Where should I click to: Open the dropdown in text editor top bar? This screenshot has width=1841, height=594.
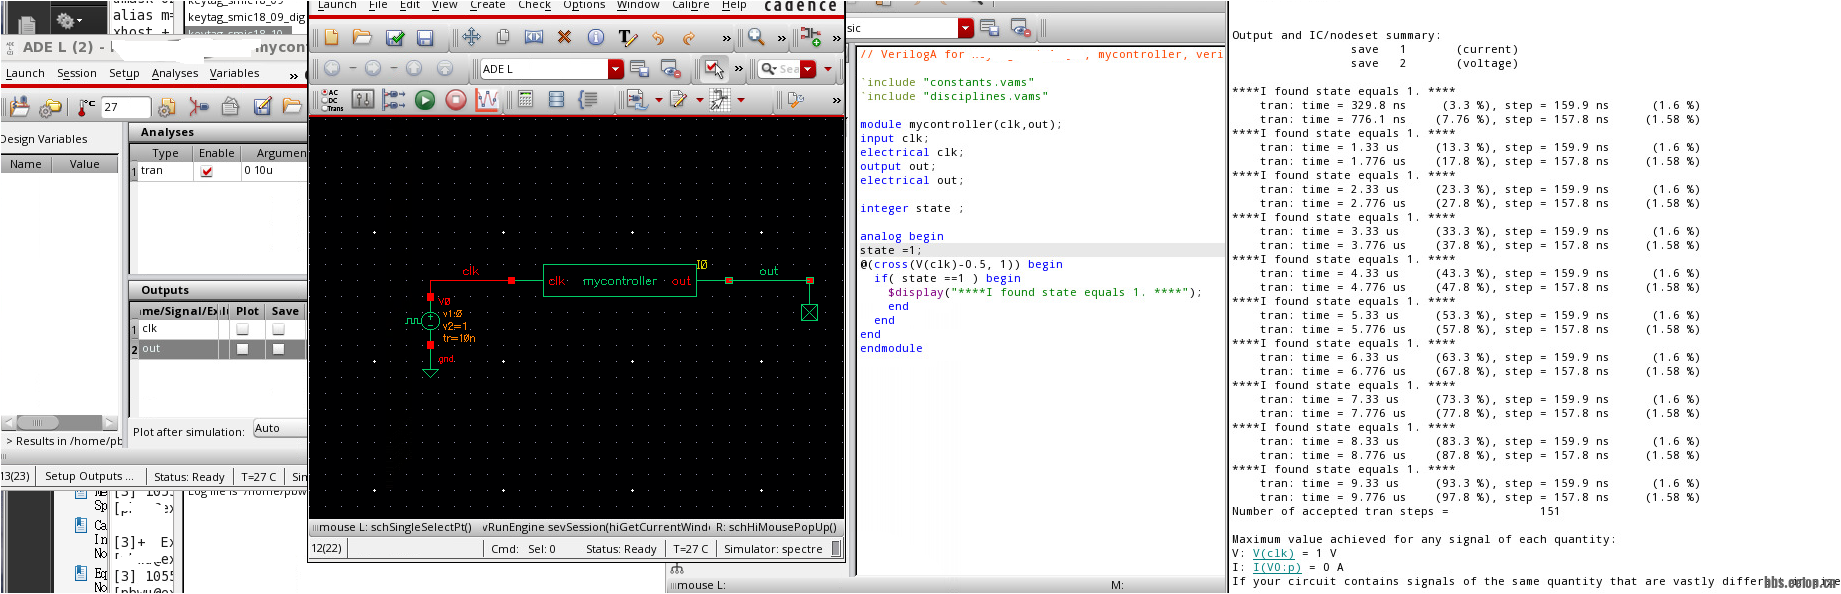(965, 28)
